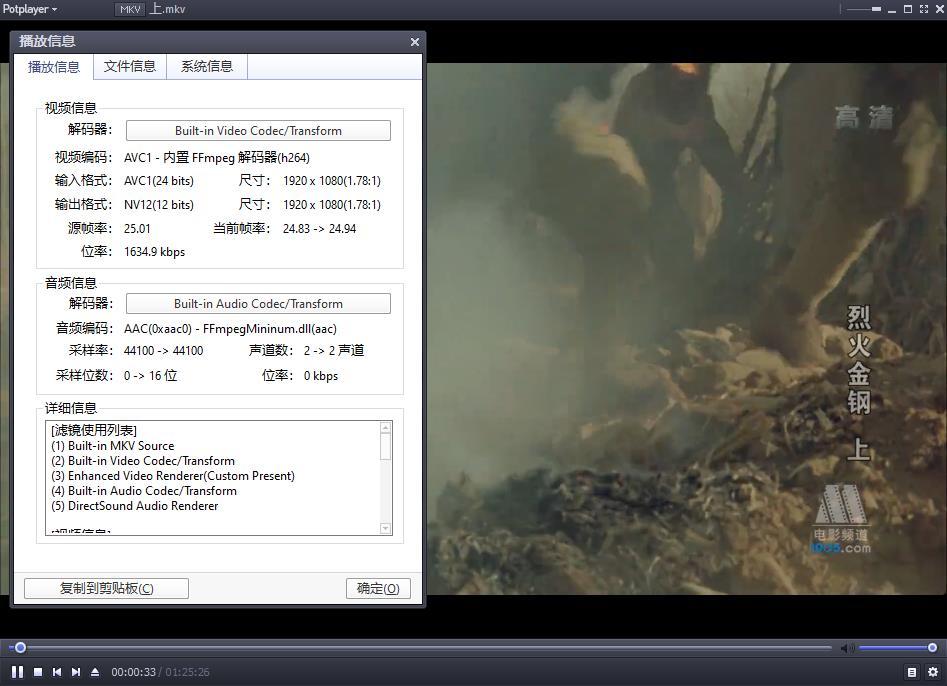947x686 pixels.
Task: Open the Potplayer main menu dropdown
Action: (x=29, y=9)
